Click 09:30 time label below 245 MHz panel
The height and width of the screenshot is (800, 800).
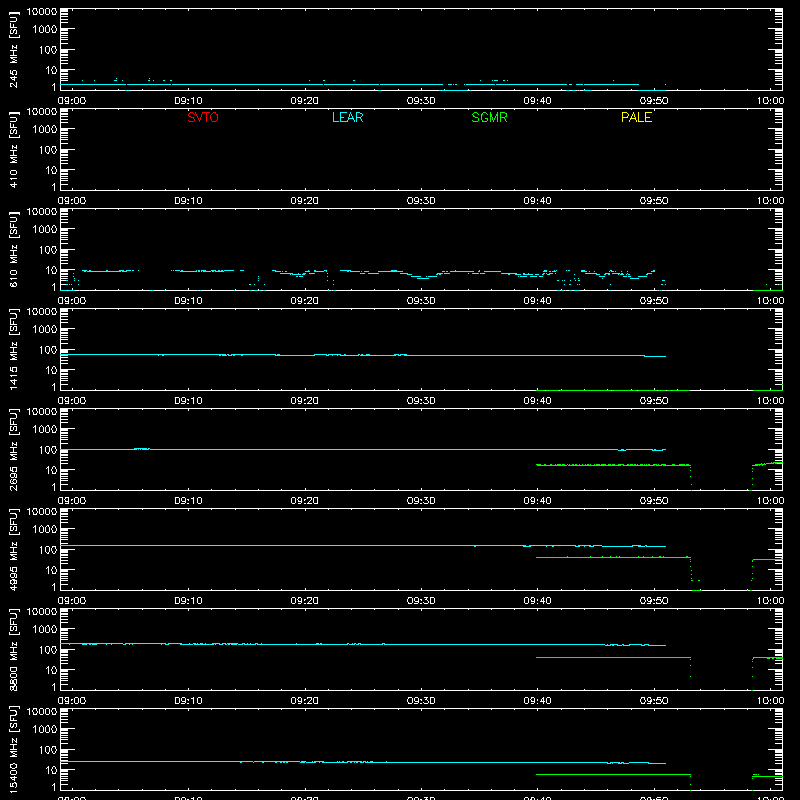[421, 101]
